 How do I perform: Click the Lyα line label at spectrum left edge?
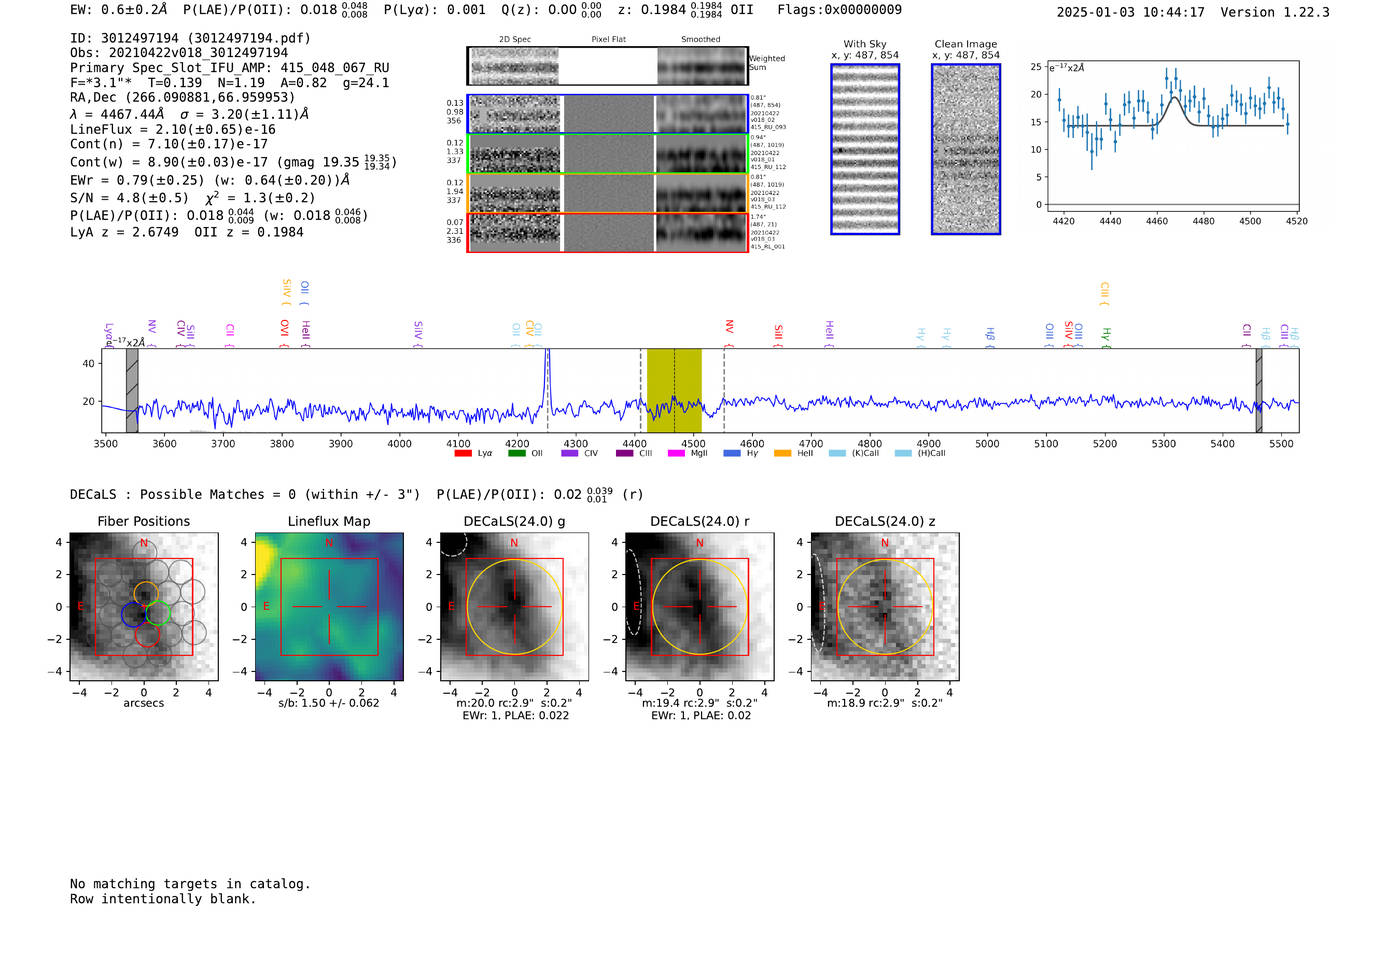click(109, 334)
